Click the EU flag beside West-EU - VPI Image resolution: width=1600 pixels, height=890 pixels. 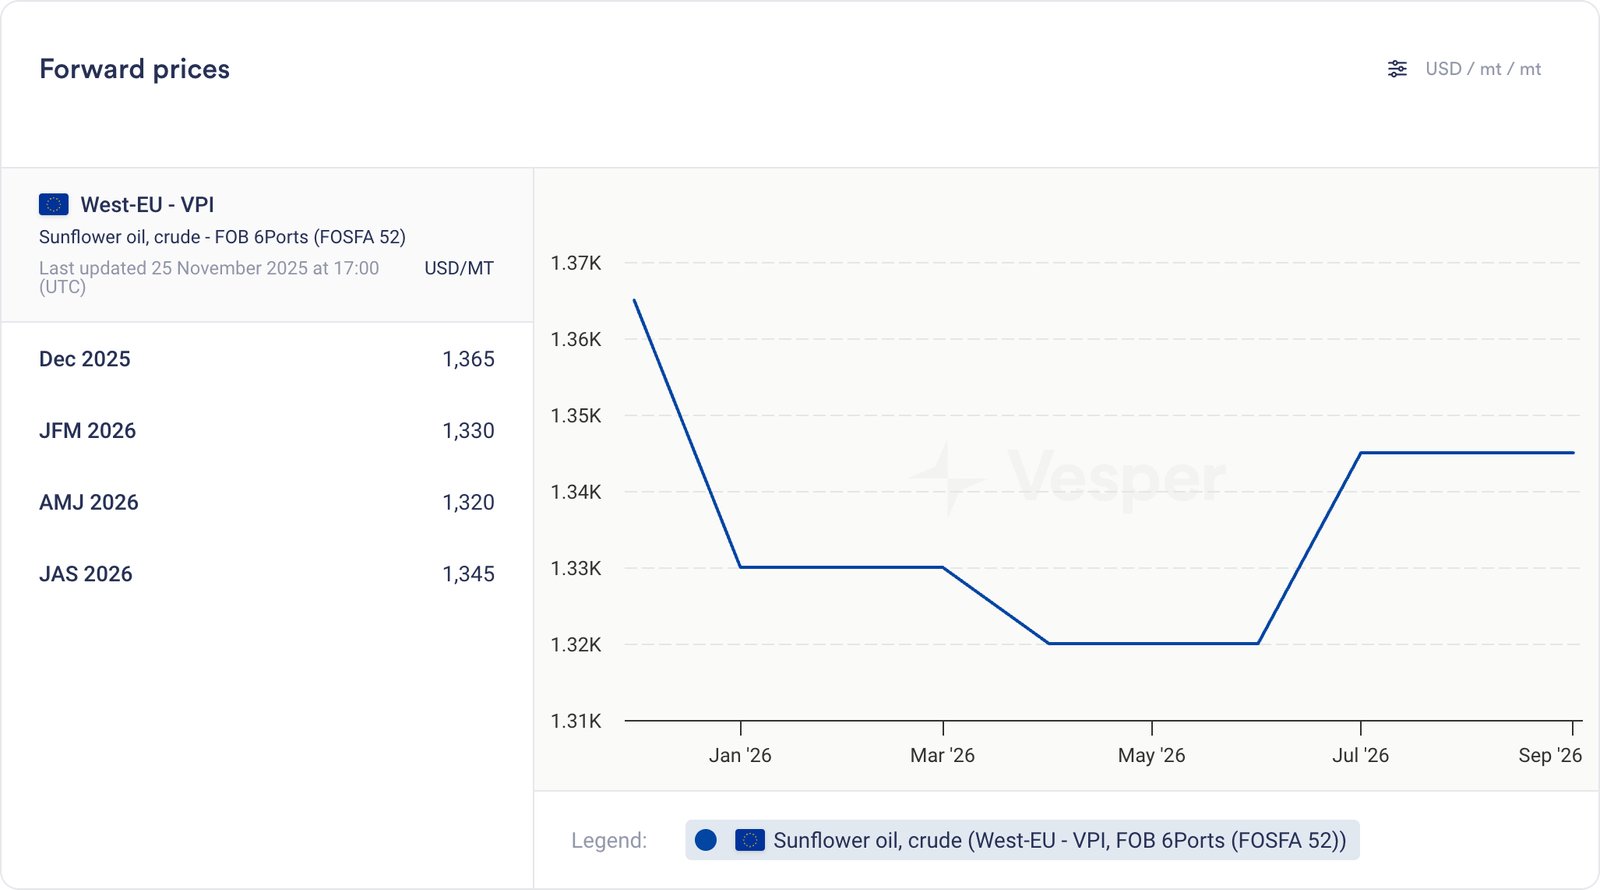pos(53,205)
